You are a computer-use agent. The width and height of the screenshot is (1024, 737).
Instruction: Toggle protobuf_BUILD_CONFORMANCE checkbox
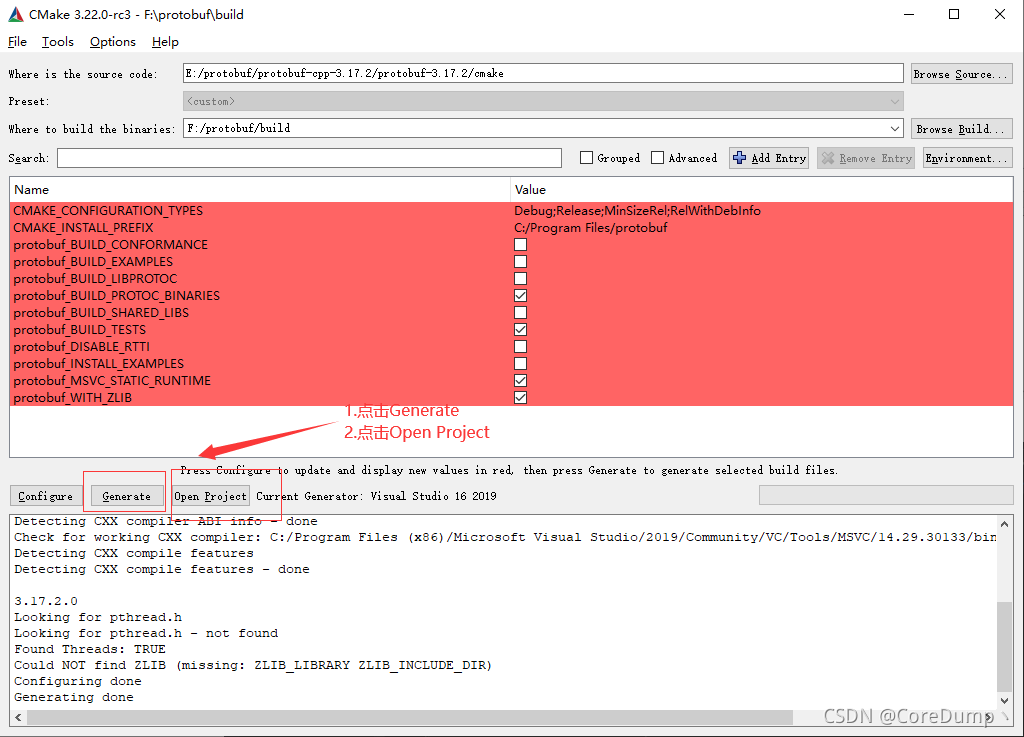pyautogui.click(x=520, y=245)
